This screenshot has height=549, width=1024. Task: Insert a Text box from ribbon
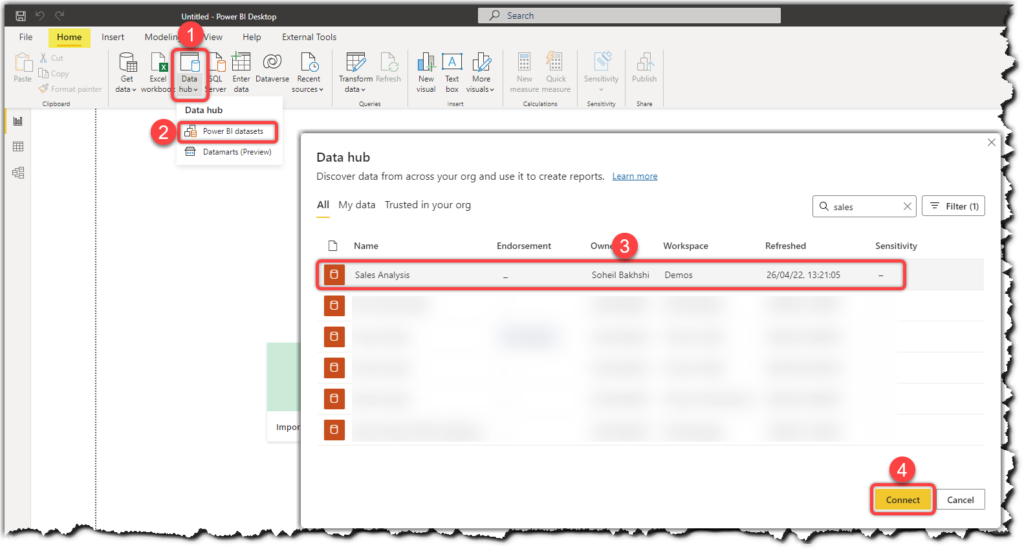(x=452, y=72)
